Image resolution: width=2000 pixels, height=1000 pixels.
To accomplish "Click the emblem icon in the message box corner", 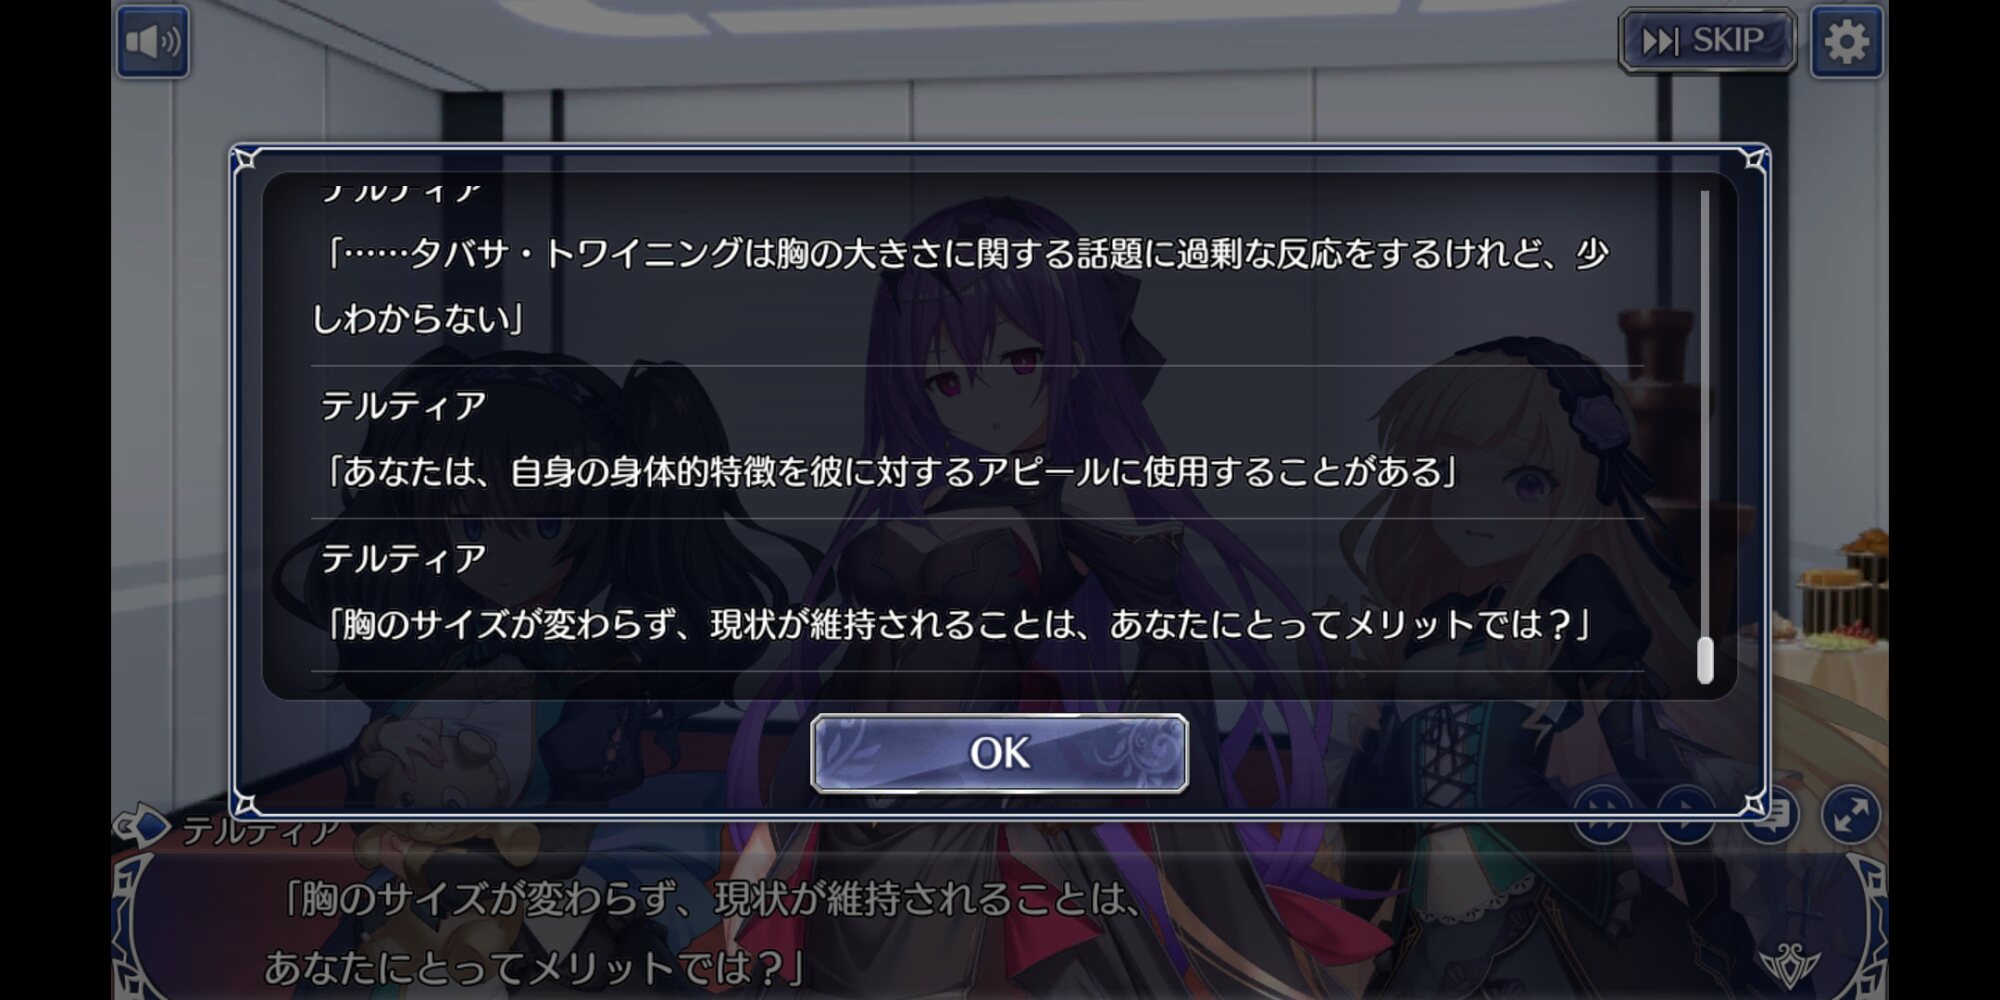I will click(x=1788, y=963).
